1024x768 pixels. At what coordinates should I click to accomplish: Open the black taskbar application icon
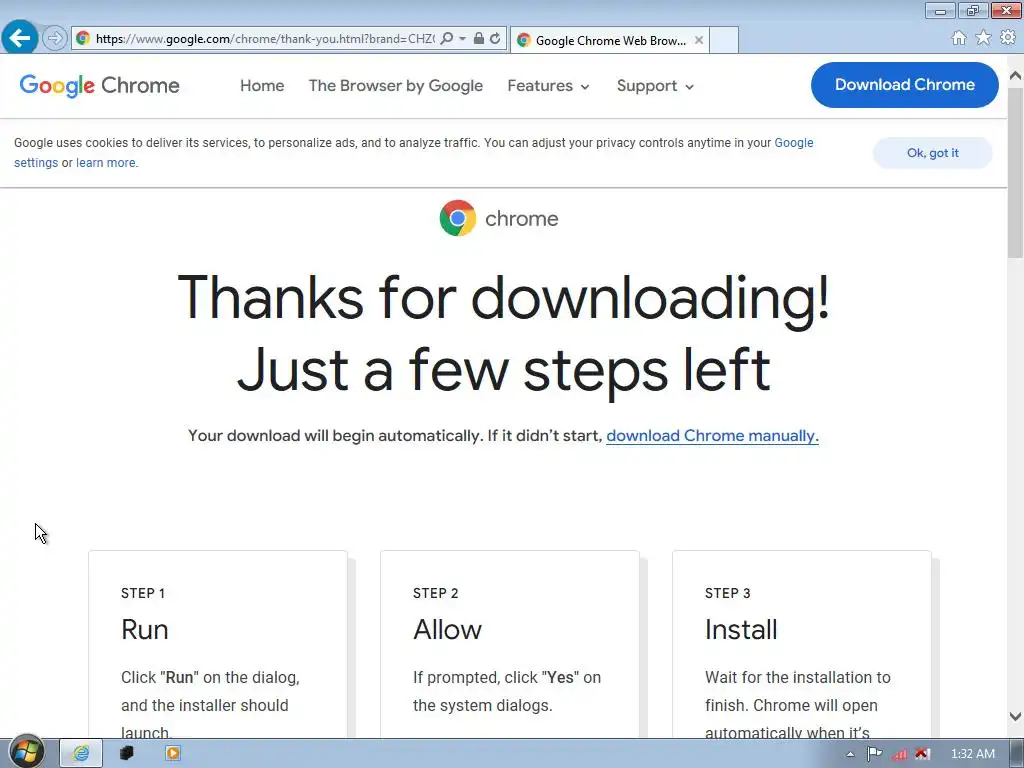(x=127, y=753)
